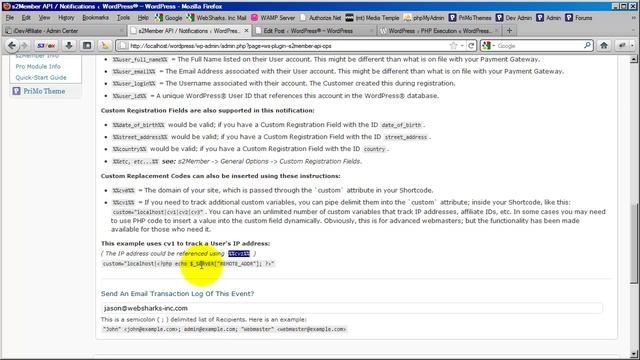
Task: Click the %%cv0%% replacement code
Action: [x=124, y=190]
